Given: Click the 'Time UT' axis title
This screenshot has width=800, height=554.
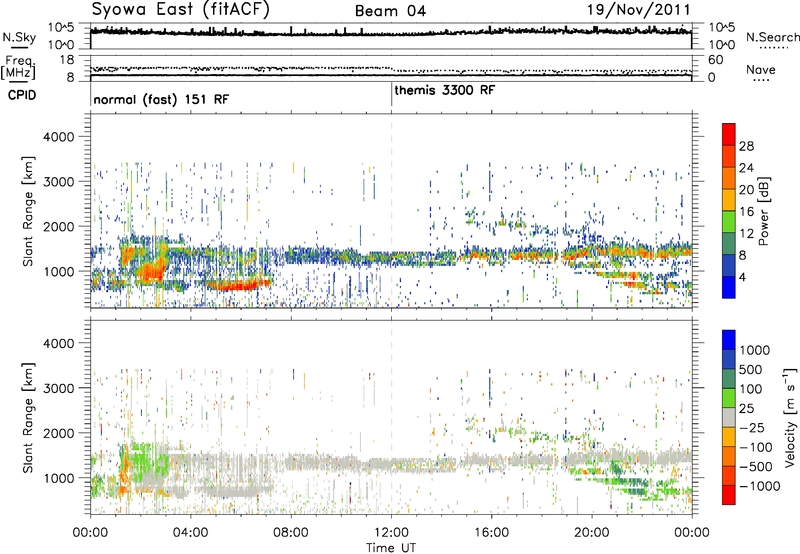Looking at the screenshot, I should 391,548.
